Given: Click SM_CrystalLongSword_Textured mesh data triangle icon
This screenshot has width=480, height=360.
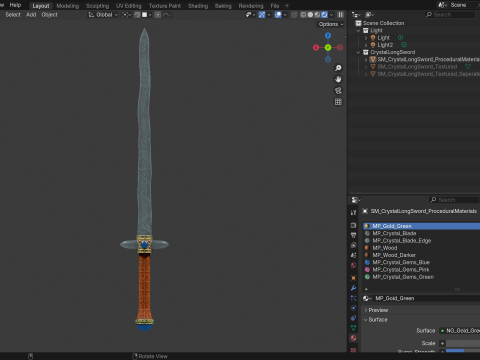Looking at the screenshot, I should pyautogui.click(x=468, y=67).
